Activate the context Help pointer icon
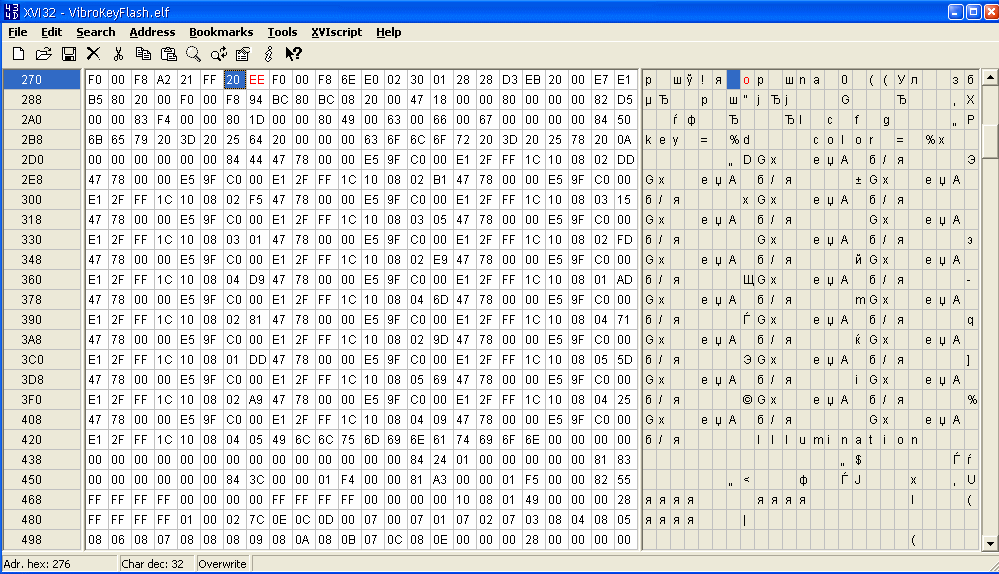This screenshot has width=999, height=574. (293, 54)
